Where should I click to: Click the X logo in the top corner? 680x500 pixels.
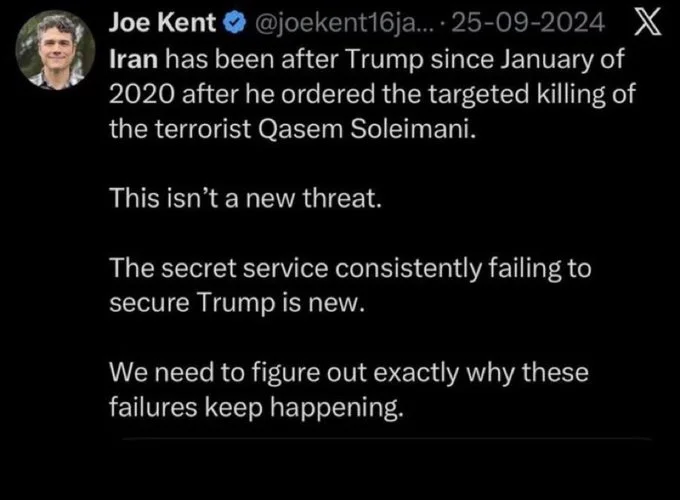(x=648, y=23)
